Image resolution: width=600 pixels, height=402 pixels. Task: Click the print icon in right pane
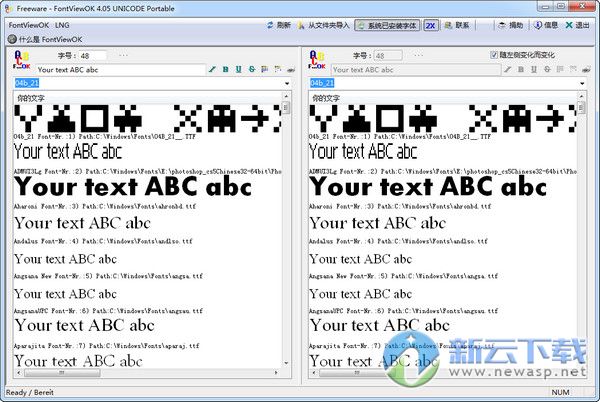point(586,70)
